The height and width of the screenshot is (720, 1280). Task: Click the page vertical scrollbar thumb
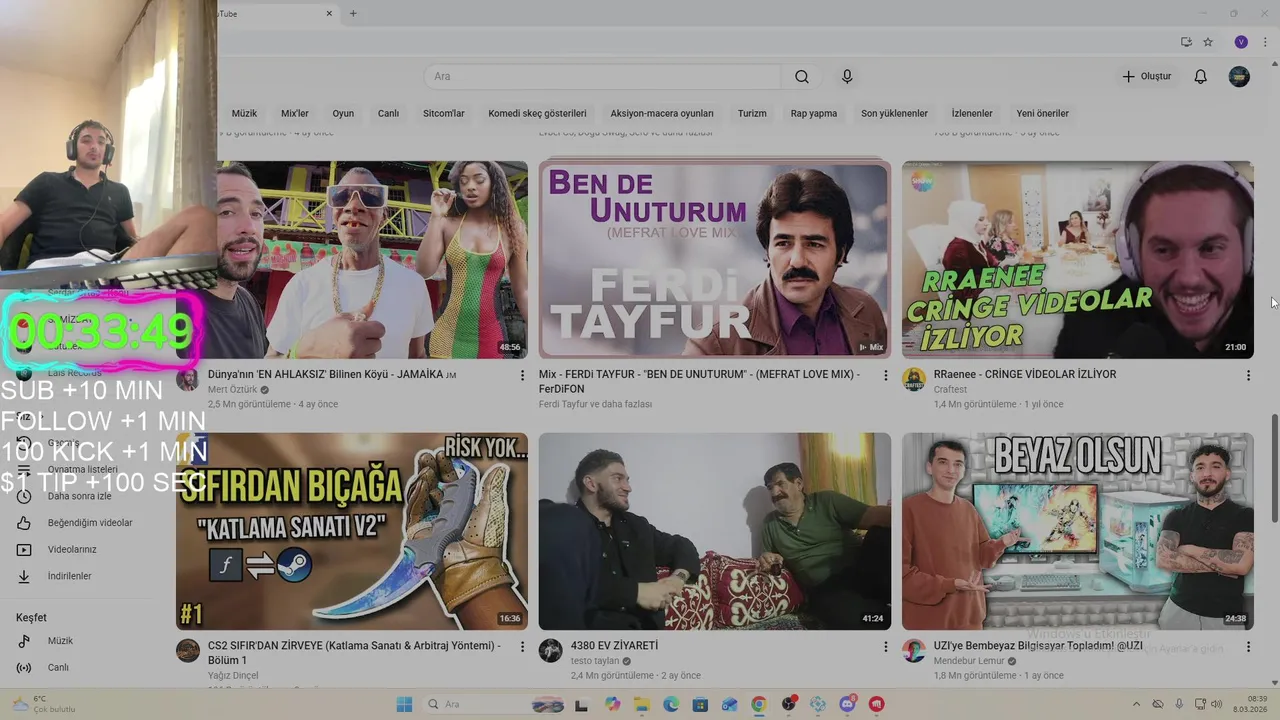[1273, 467]
